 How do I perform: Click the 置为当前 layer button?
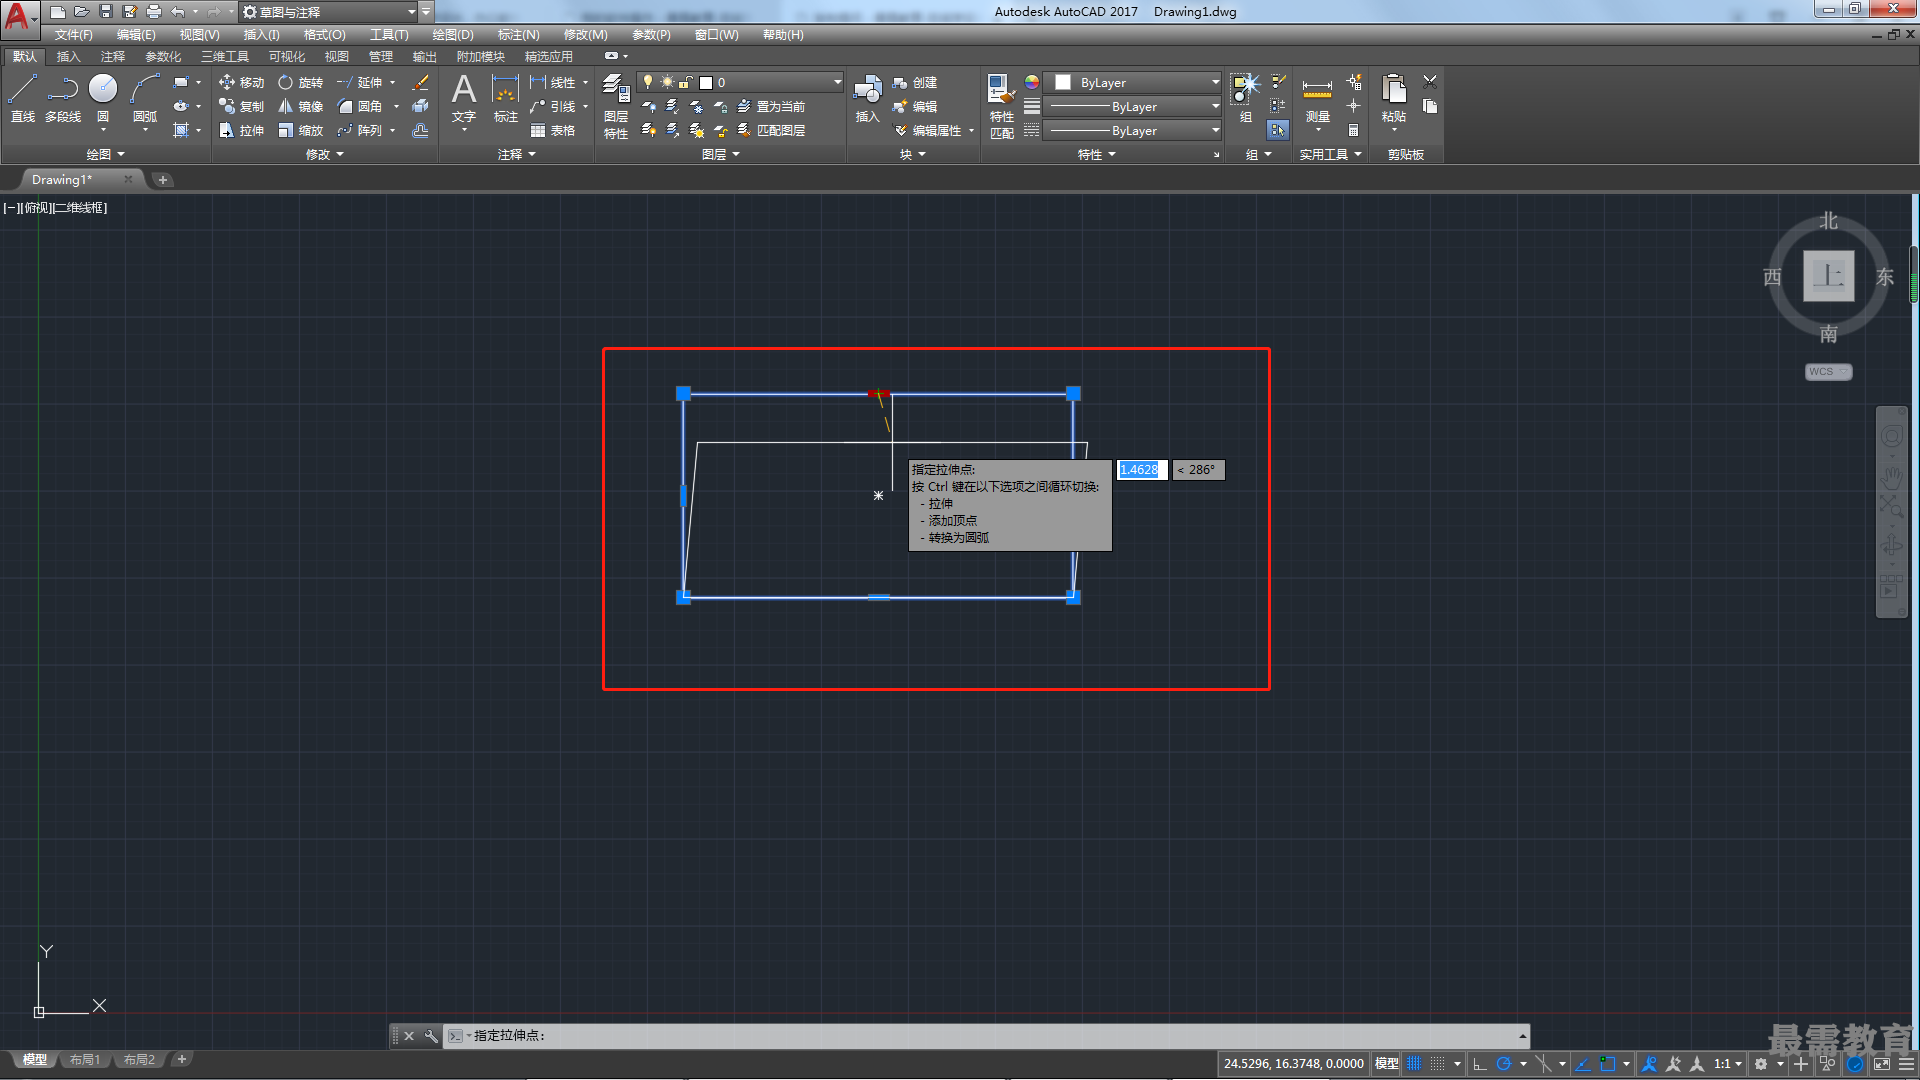pos(771,106)
